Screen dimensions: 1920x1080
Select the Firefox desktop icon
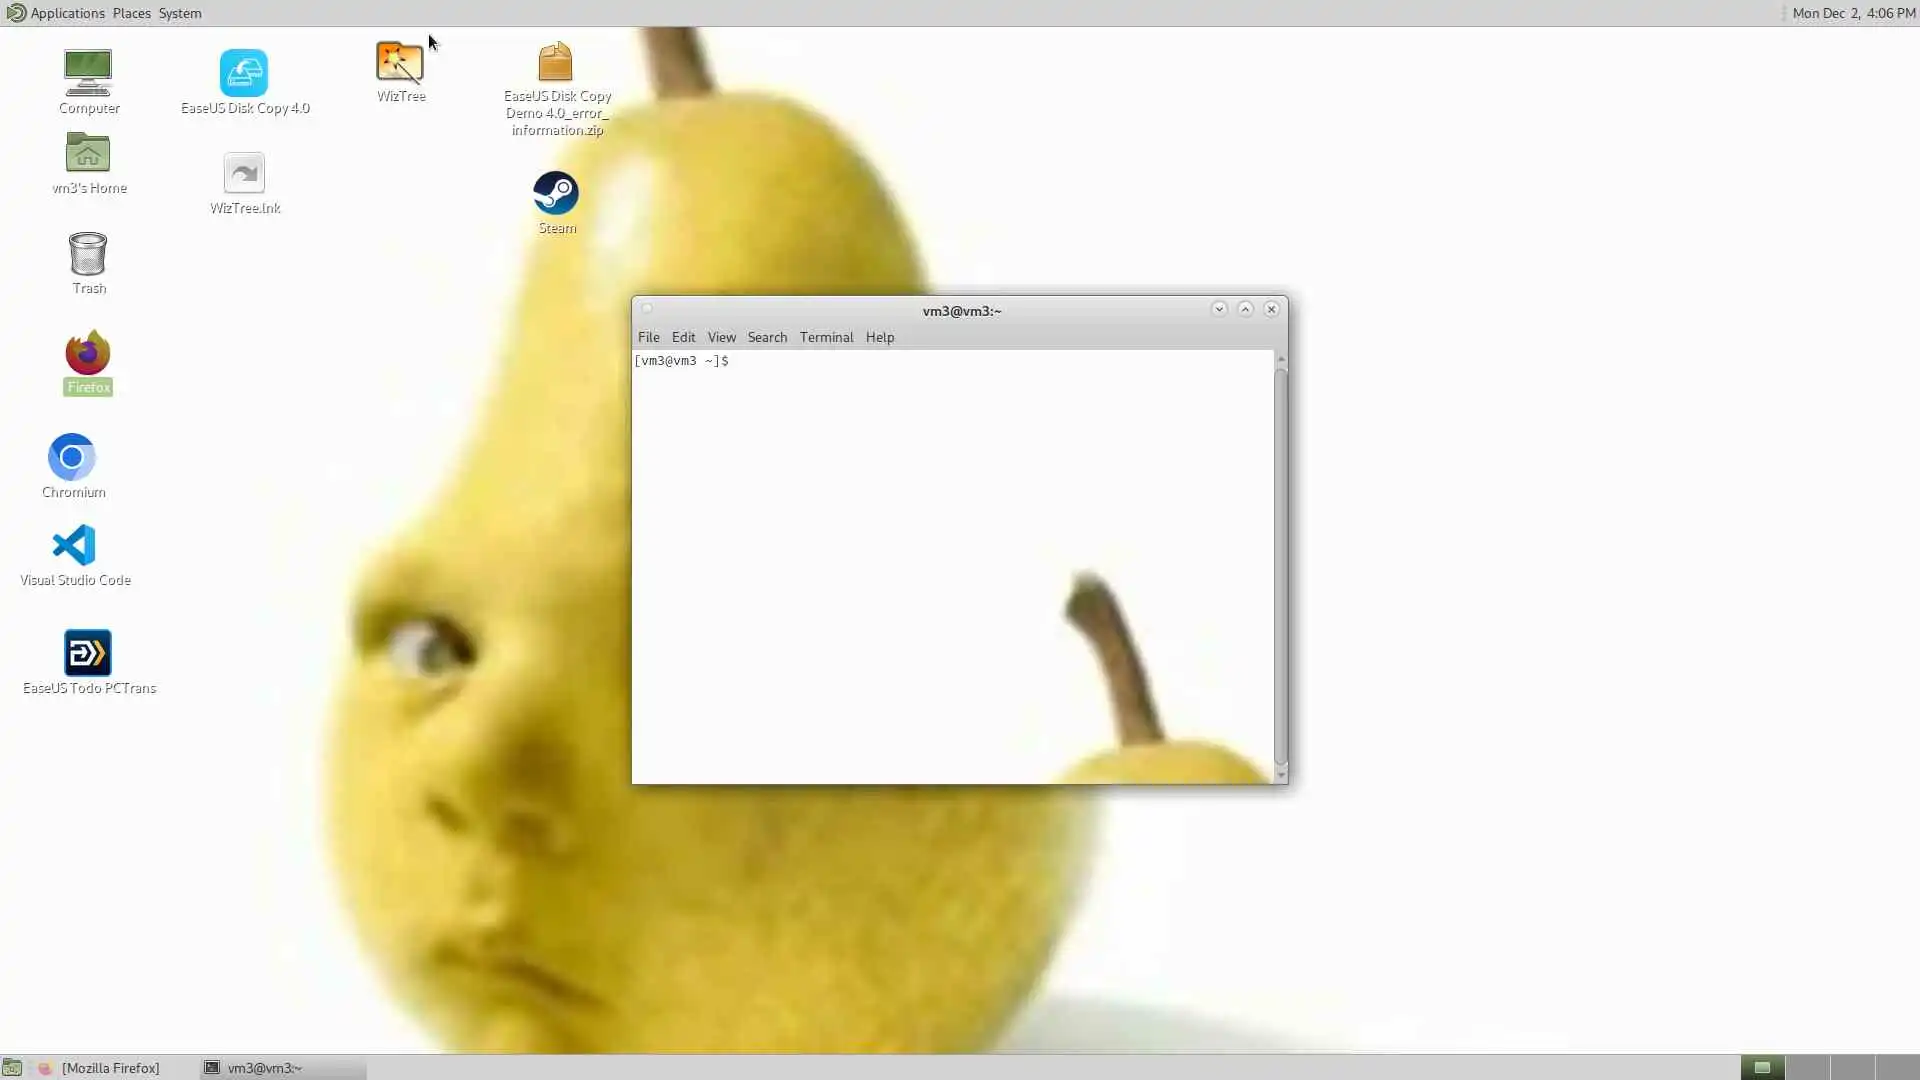click(x=88, y=354)
